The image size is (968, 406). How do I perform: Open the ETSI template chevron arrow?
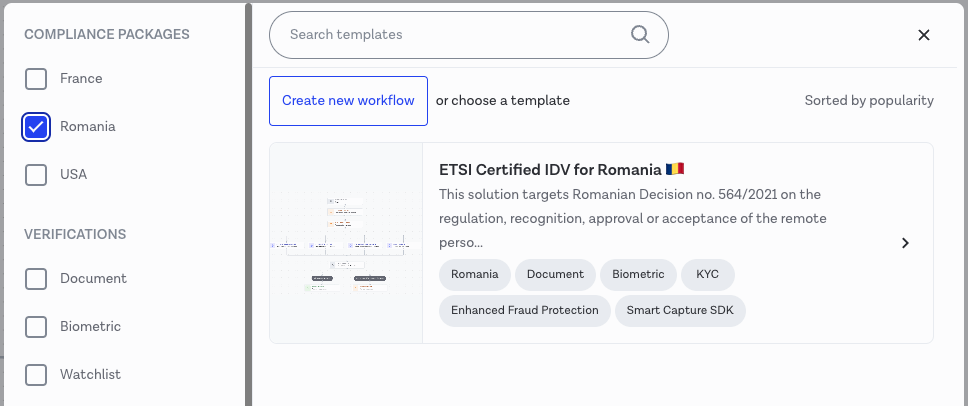905,243
